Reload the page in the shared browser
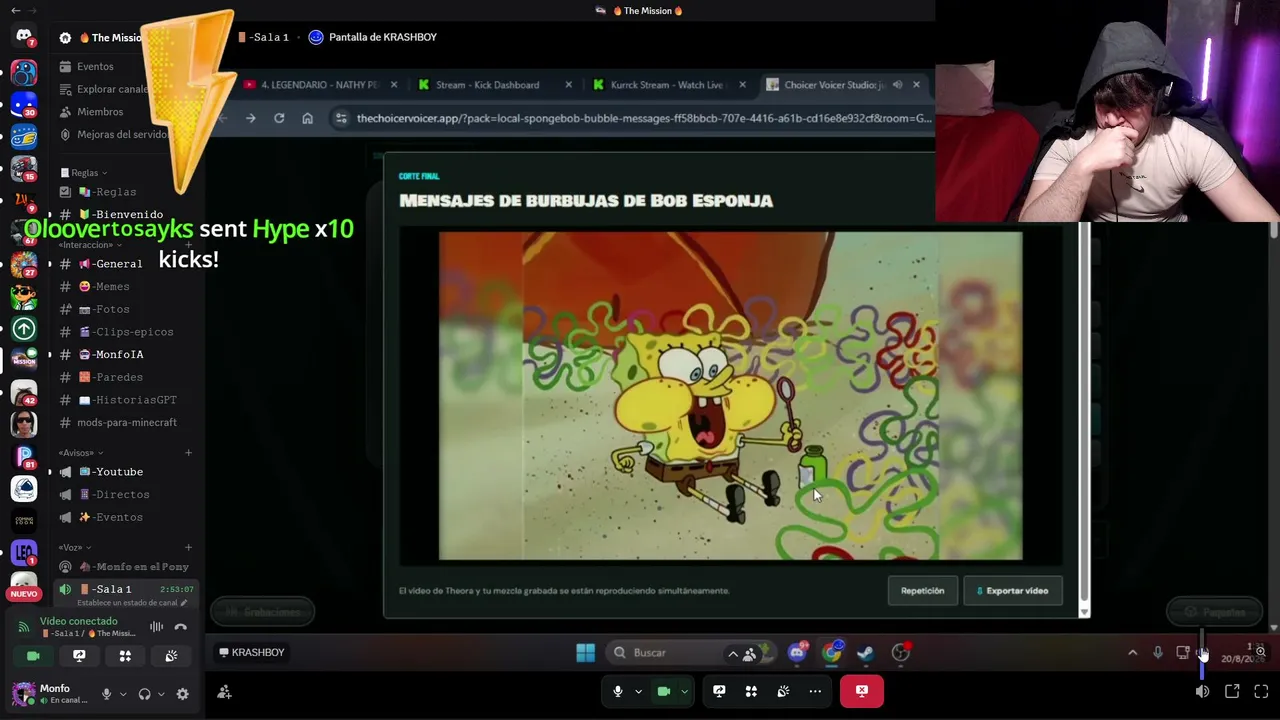The image size is (1280, 720). (279, 118)
